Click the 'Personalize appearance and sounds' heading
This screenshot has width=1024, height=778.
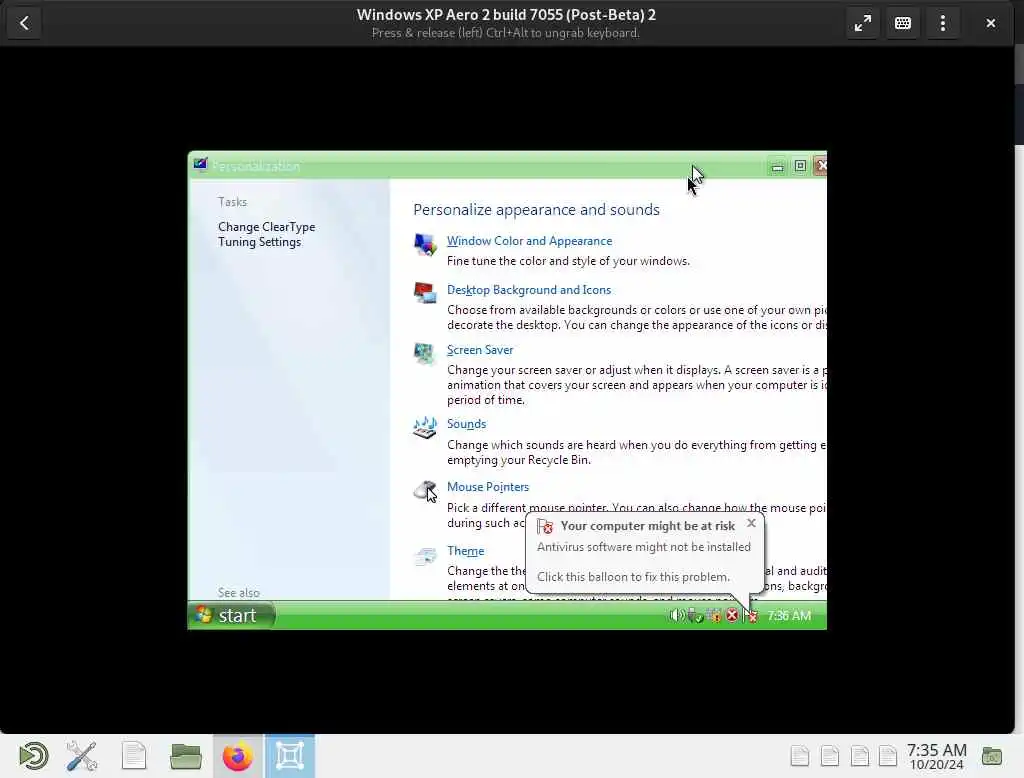point(536,210)
